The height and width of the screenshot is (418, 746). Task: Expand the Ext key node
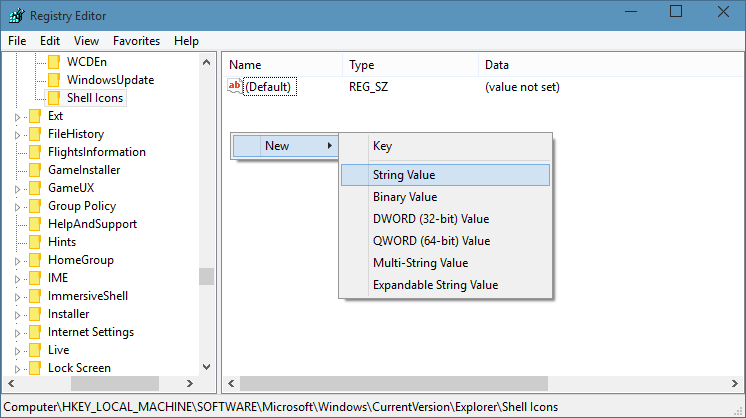[x=17, y=116]
